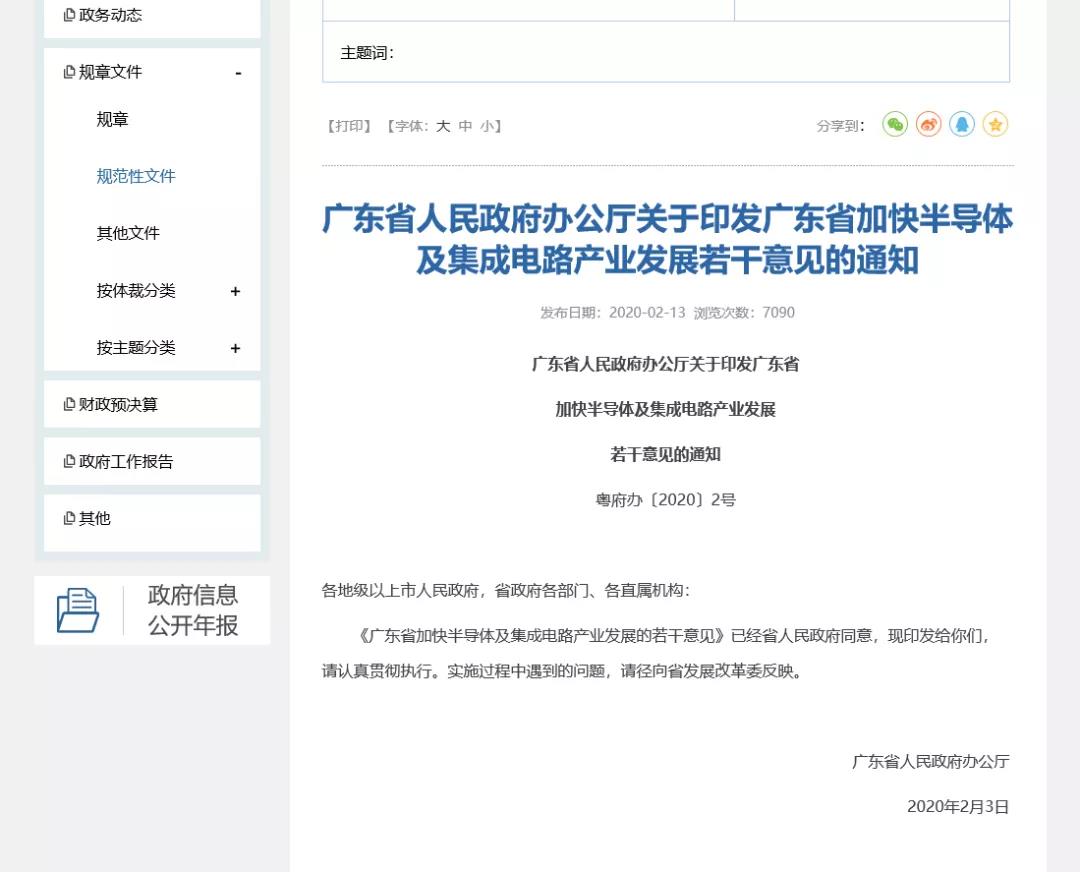The width and height of the screenshot is (1080, 872).
Task: Click the 政府信息公开年报 banner text
Action: point(193,610)
